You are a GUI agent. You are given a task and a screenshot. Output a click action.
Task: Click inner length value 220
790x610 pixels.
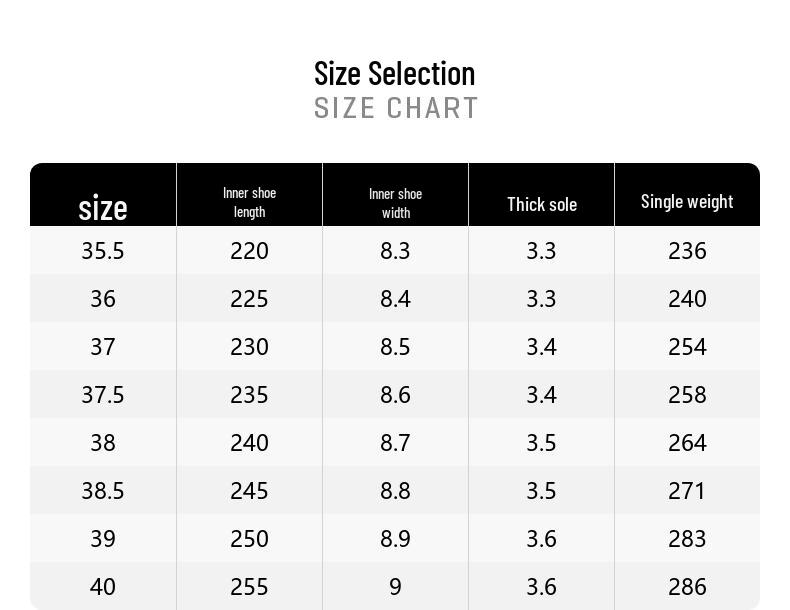pyautogui.click(x=249, y=251)
